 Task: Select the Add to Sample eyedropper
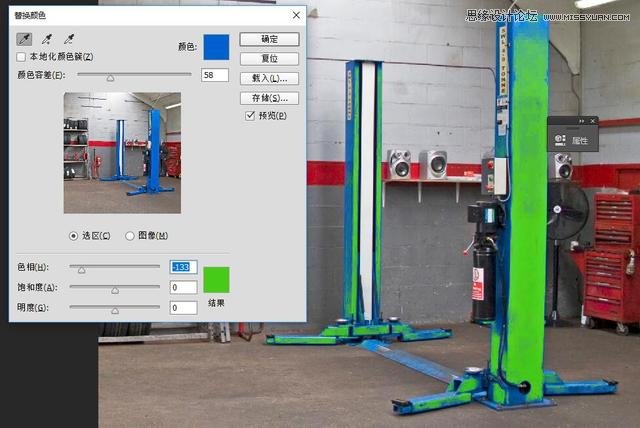coord(47,39)
